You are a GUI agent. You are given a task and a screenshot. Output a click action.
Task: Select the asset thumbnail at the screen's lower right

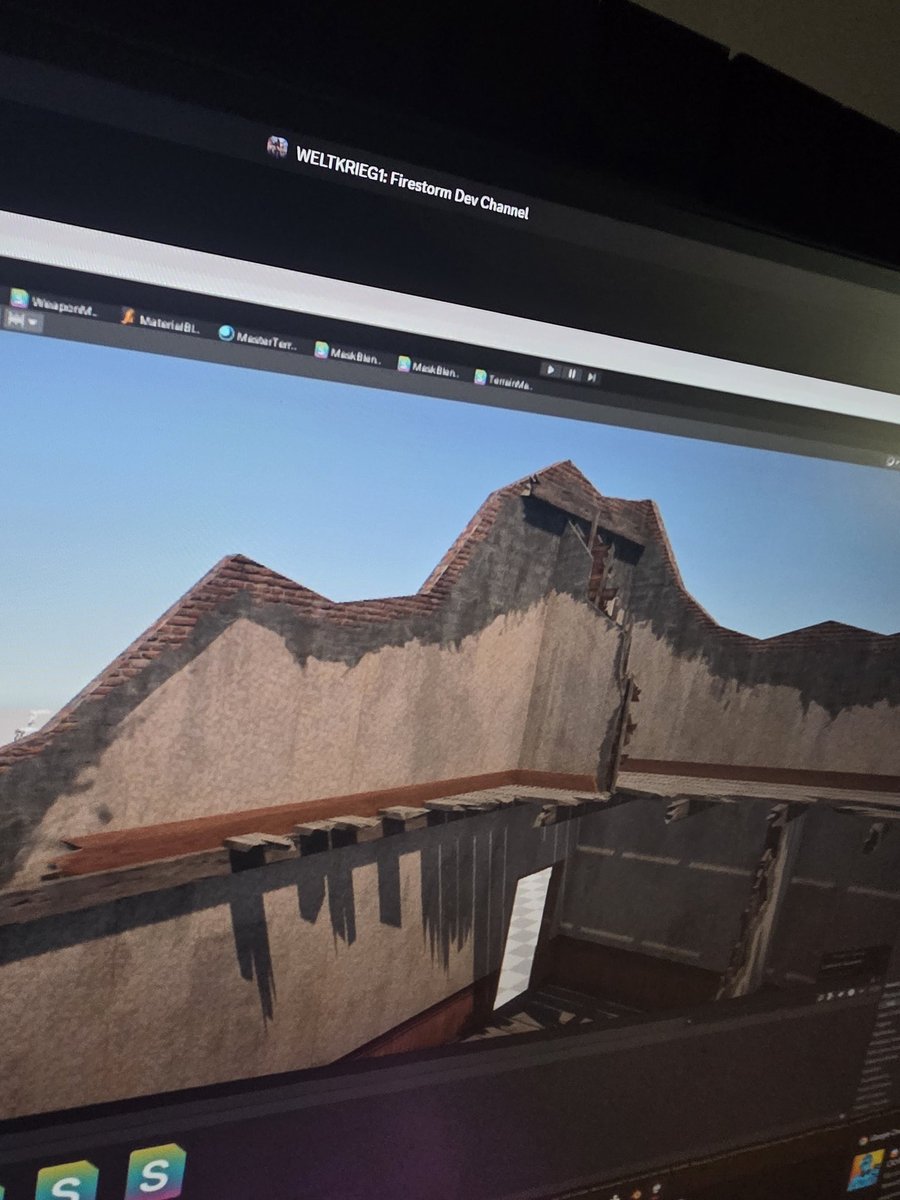click(x=865, y=1169)
